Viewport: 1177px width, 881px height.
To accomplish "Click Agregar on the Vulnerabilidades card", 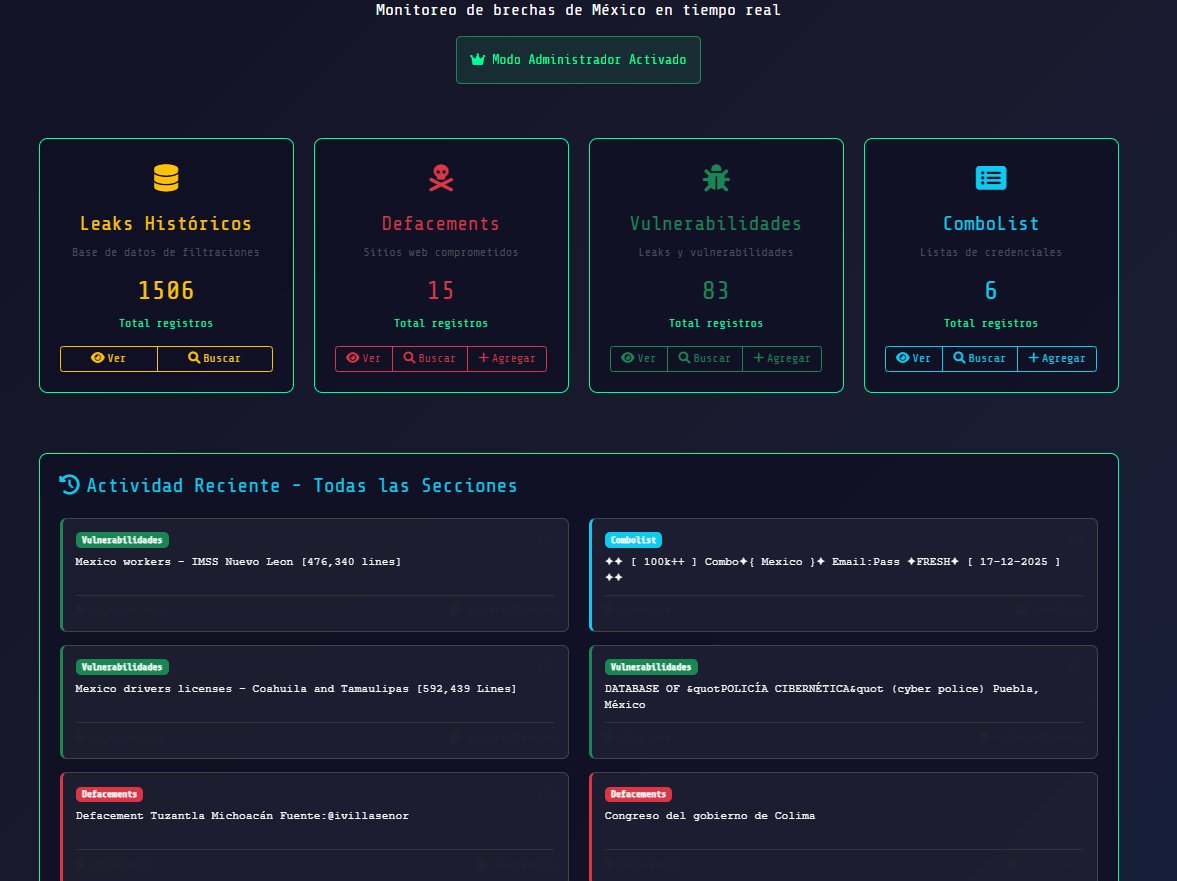I will click(782, 358).
